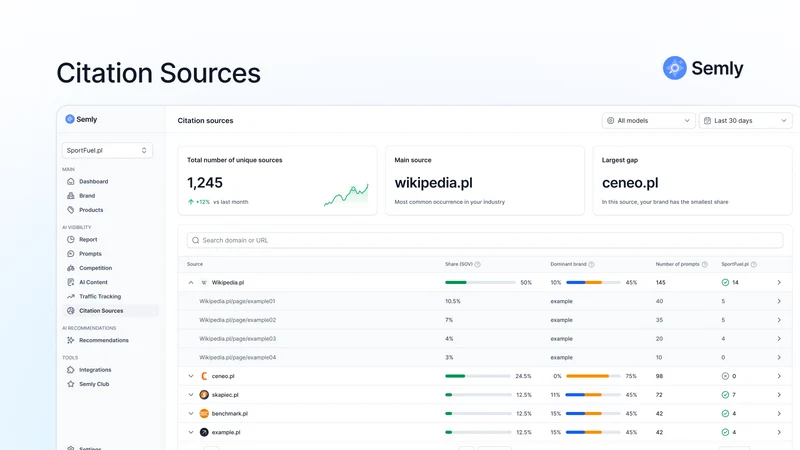Open the Last 30 days date dropdown
Image resolution: width=800 pixels, height=450 pixels.
pos(745,121)
